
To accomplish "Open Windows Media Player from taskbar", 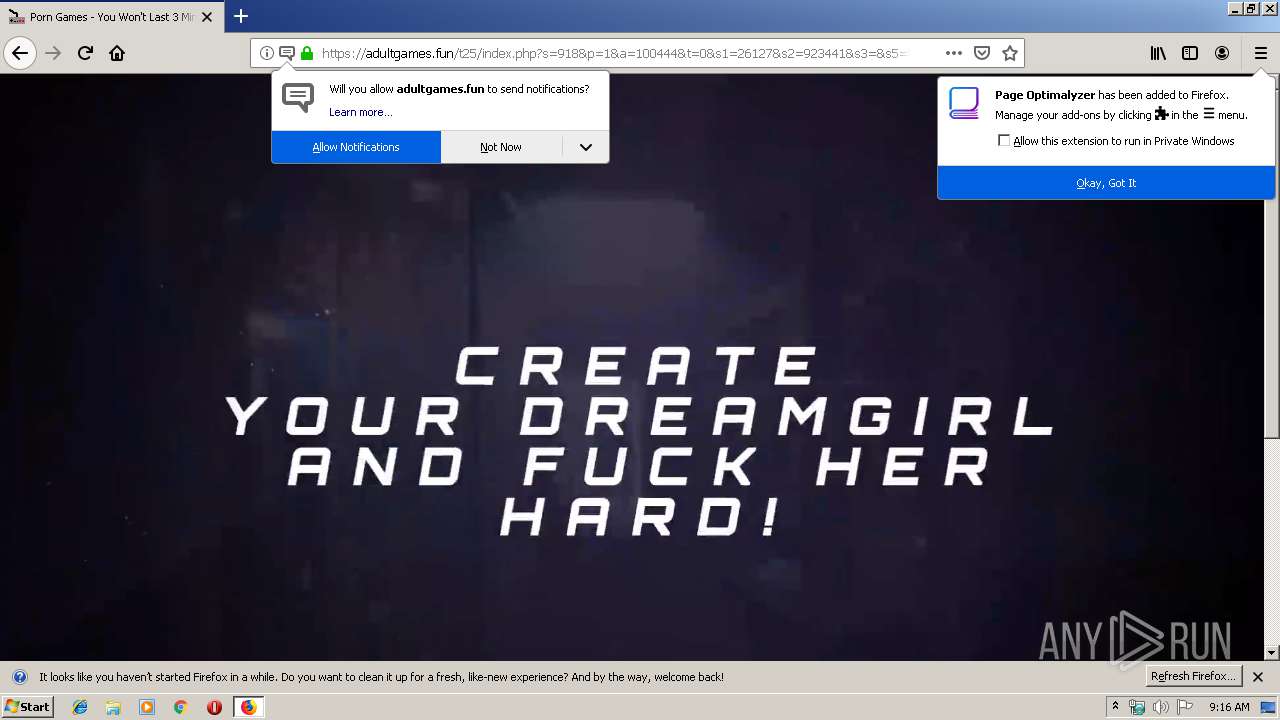I will (147, 707).
